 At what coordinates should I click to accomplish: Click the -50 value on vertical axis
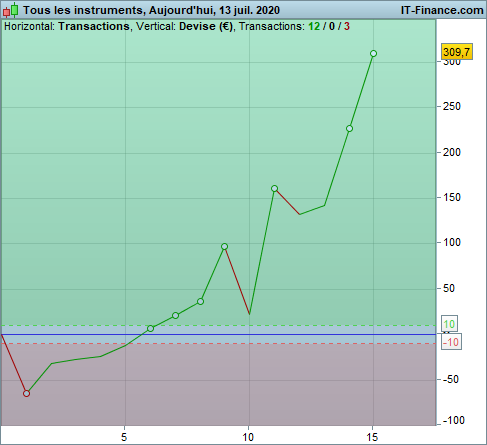(451, 379)
